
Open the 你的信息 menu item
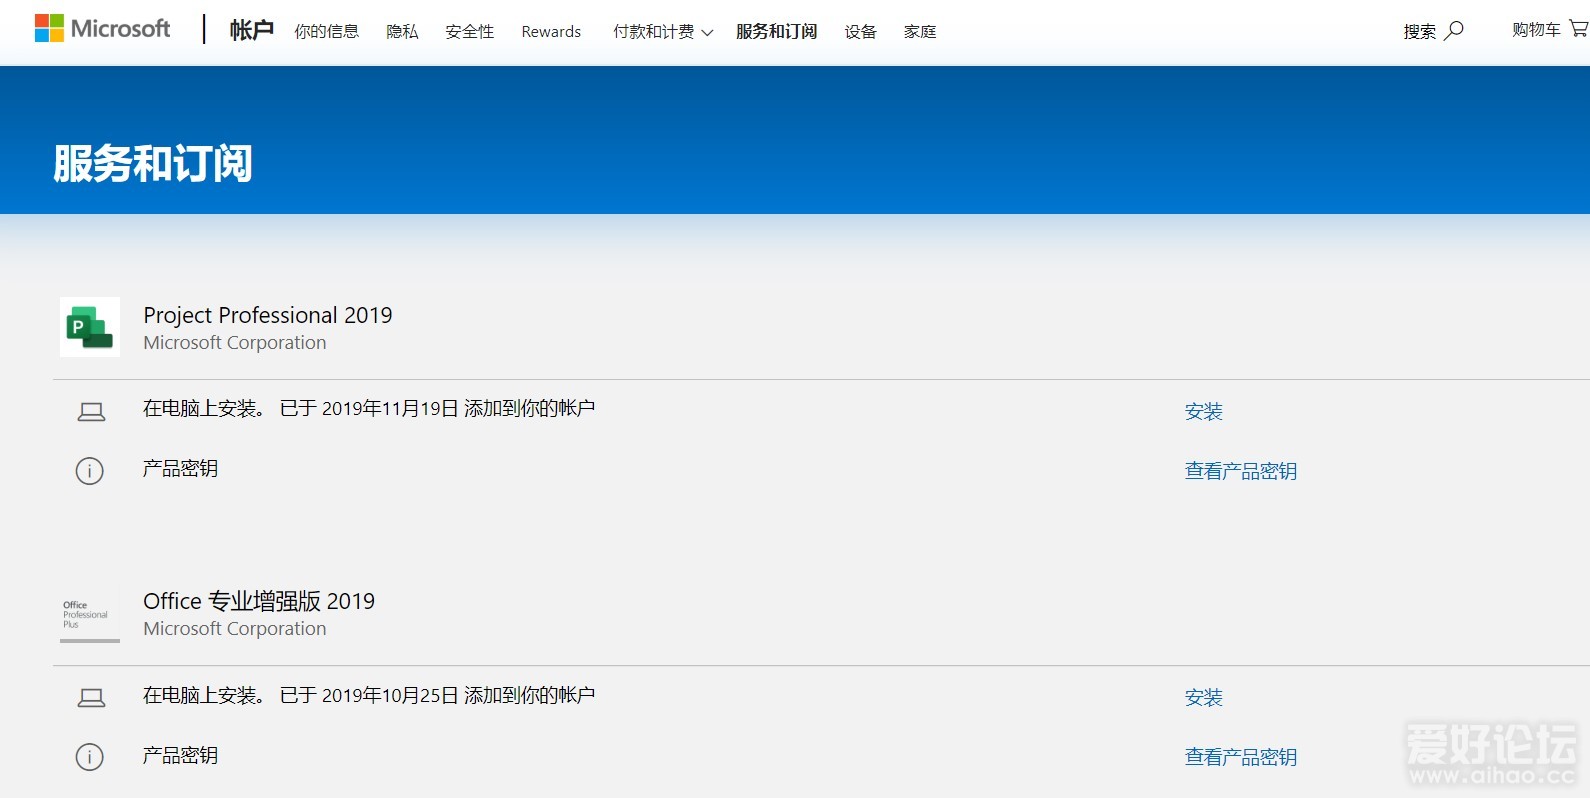click(x=326, y=32)
